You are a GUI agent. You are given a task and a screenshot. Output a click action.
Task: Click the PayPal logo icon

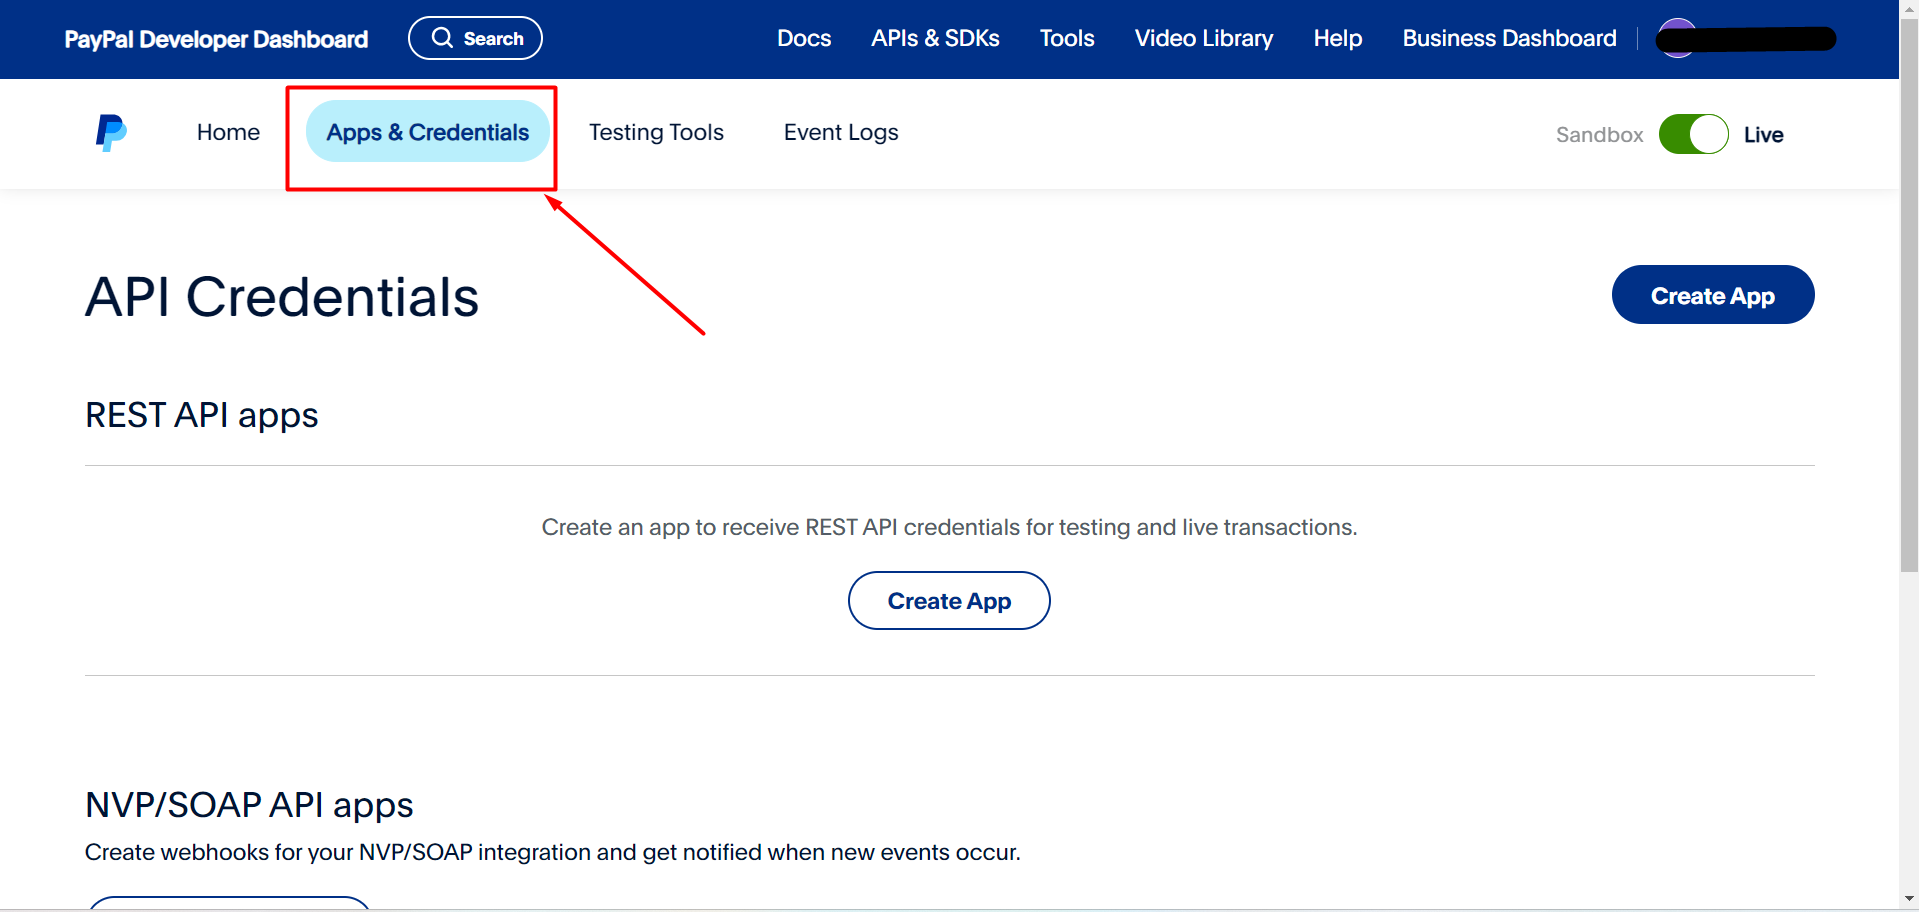point(111,133)
